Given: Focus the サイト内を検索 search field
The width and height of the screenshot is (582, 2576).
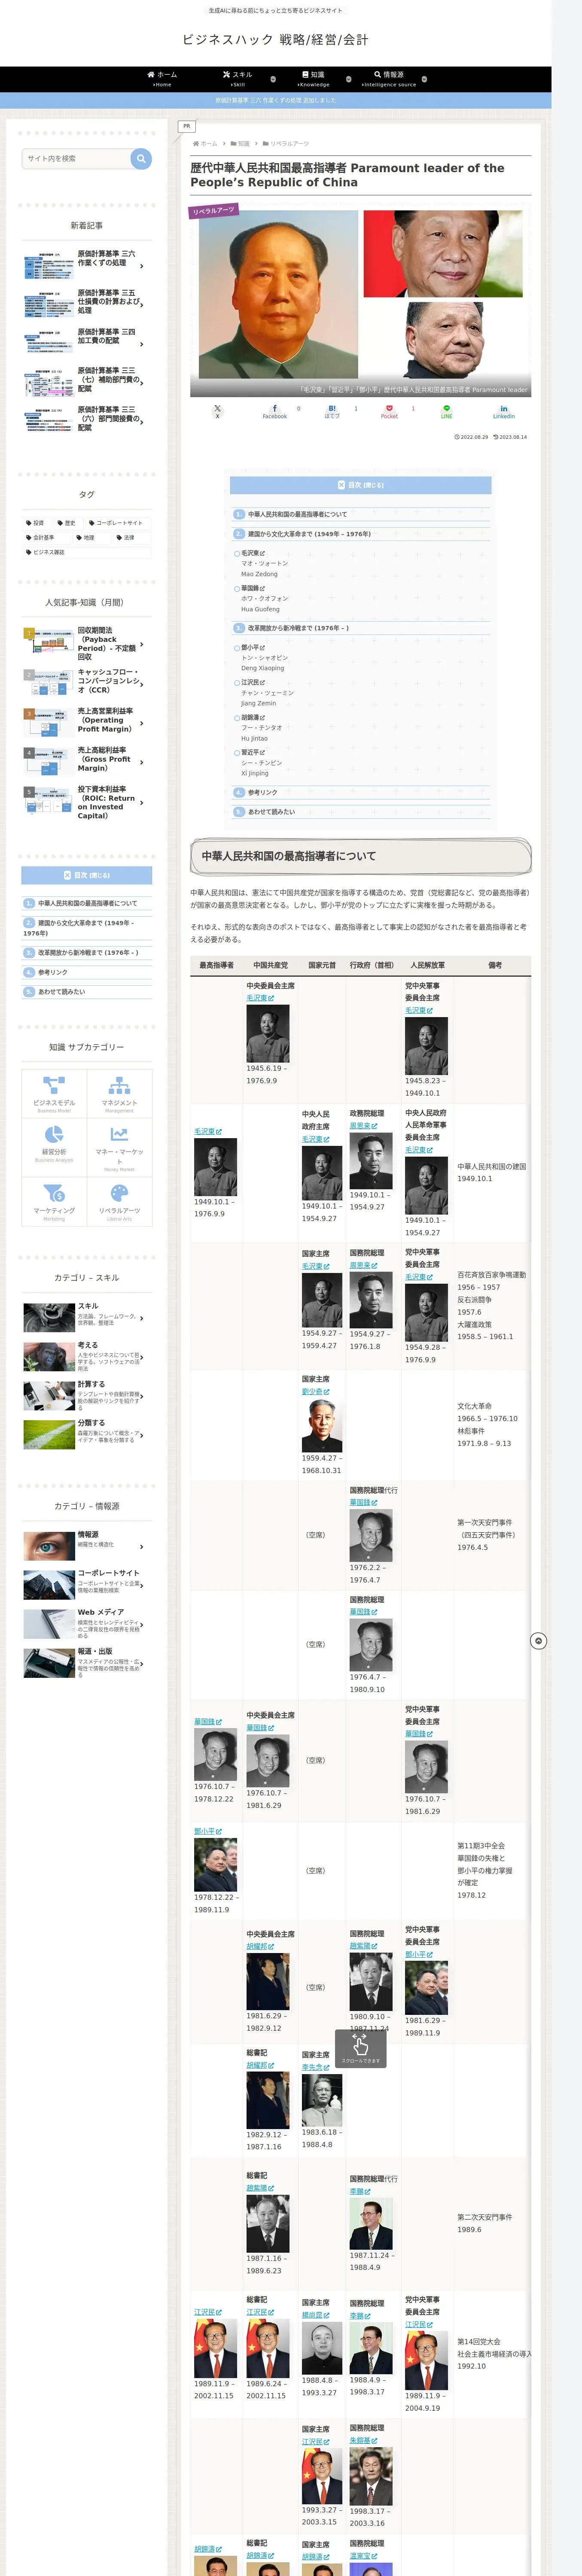Looking at the screenshot, I should coord(76,158).
